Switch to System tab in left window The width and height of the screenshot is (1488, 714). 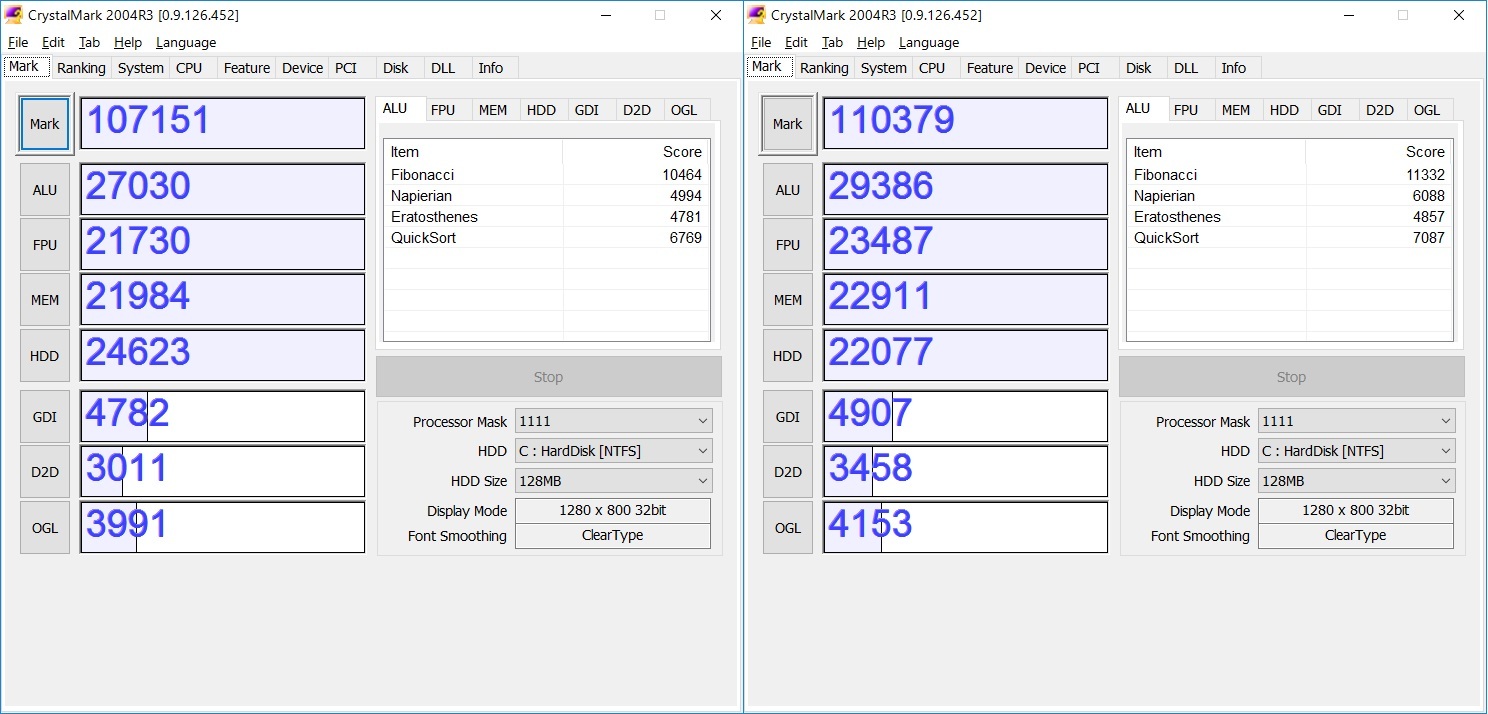click(x=141, y=68)
